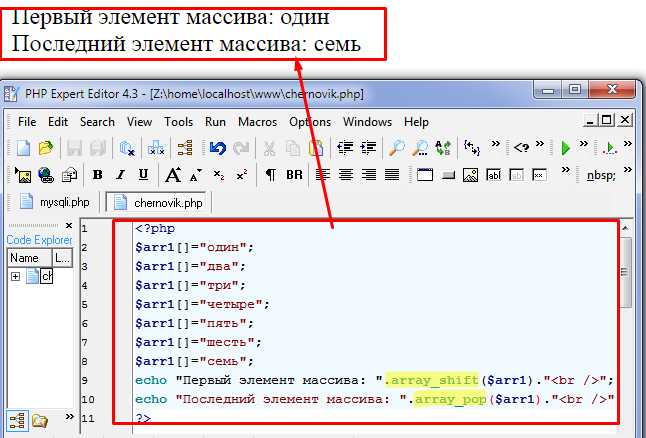Image resolution: width=646 pixels, height=438 pixels.
Task: Click the Run script green arrow
Action: [566, 148]
